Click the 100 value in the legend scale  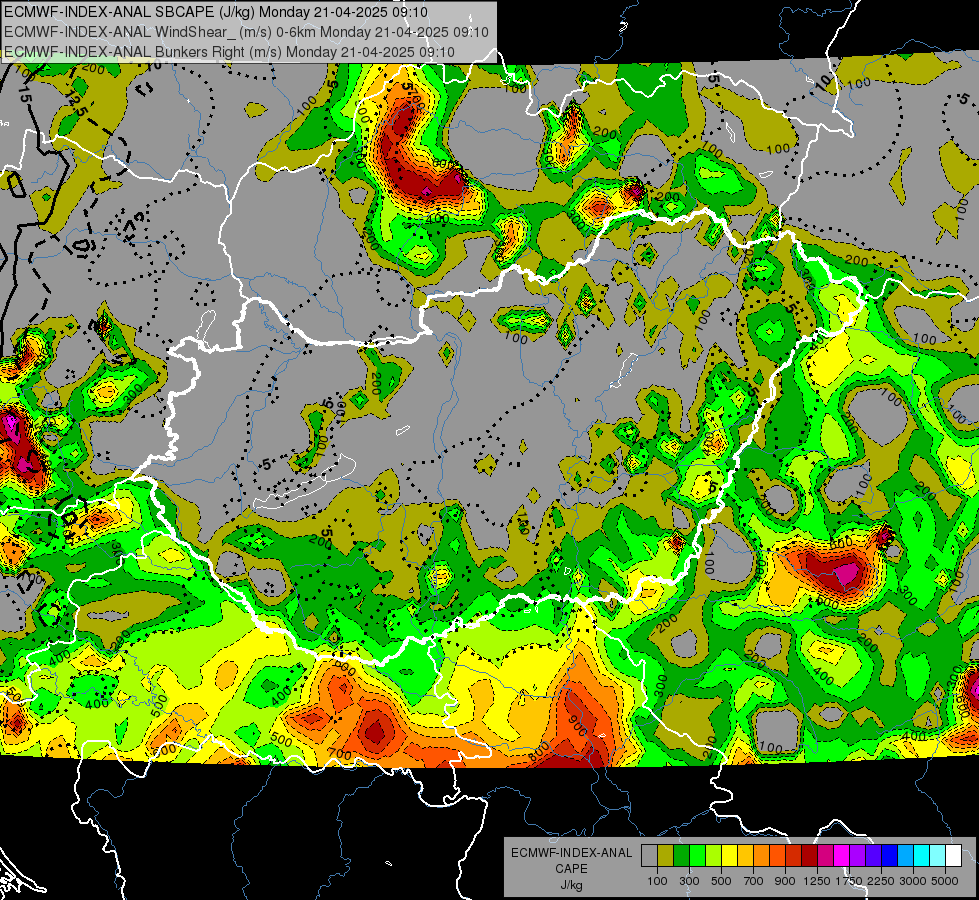[657, 881]
